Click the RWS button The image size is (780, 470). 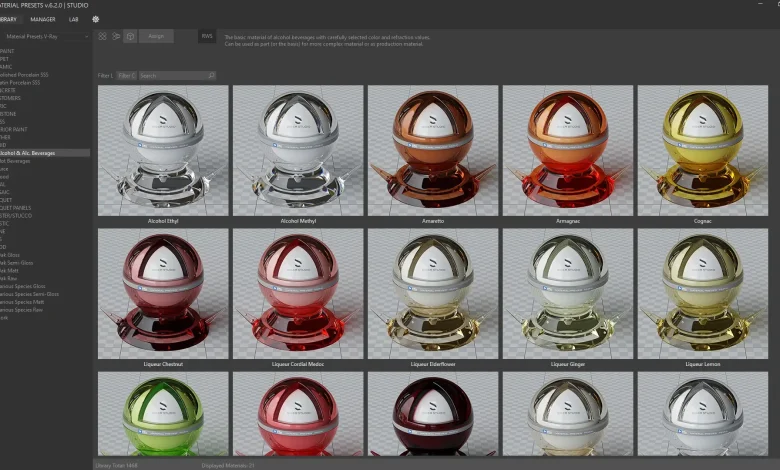pyautogui.click(x=207, y=36)
